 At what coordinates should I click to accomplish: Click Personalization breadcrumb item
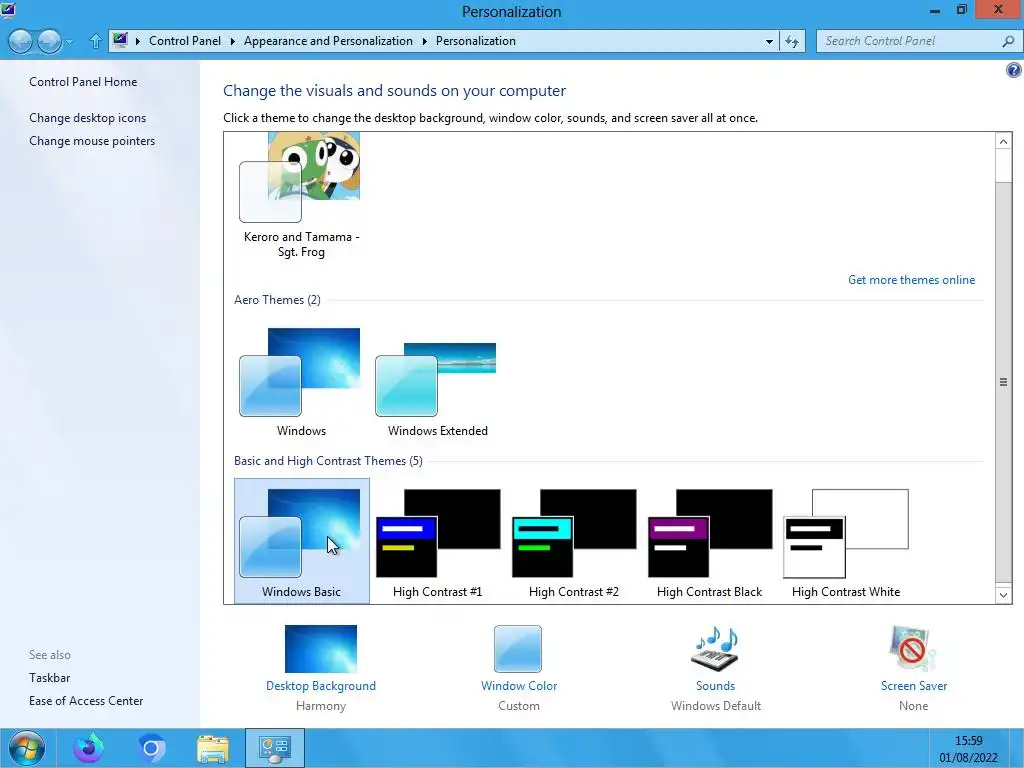click(x=475, y=40)
